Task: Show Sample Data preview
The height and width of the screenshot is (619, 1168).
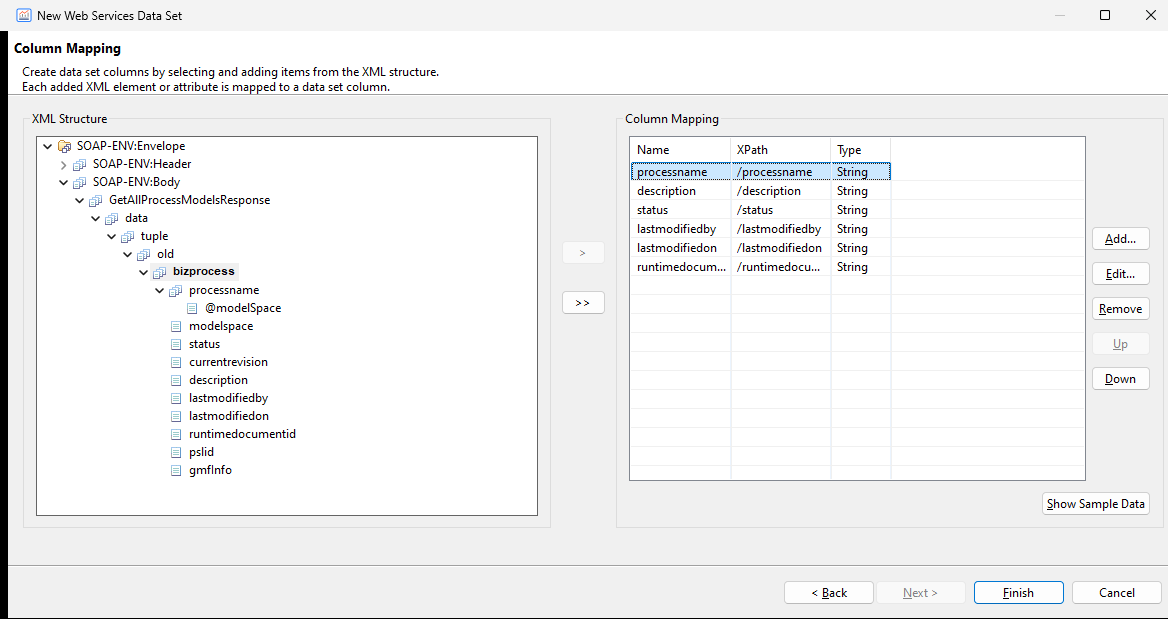Action: coord(1095,504)
